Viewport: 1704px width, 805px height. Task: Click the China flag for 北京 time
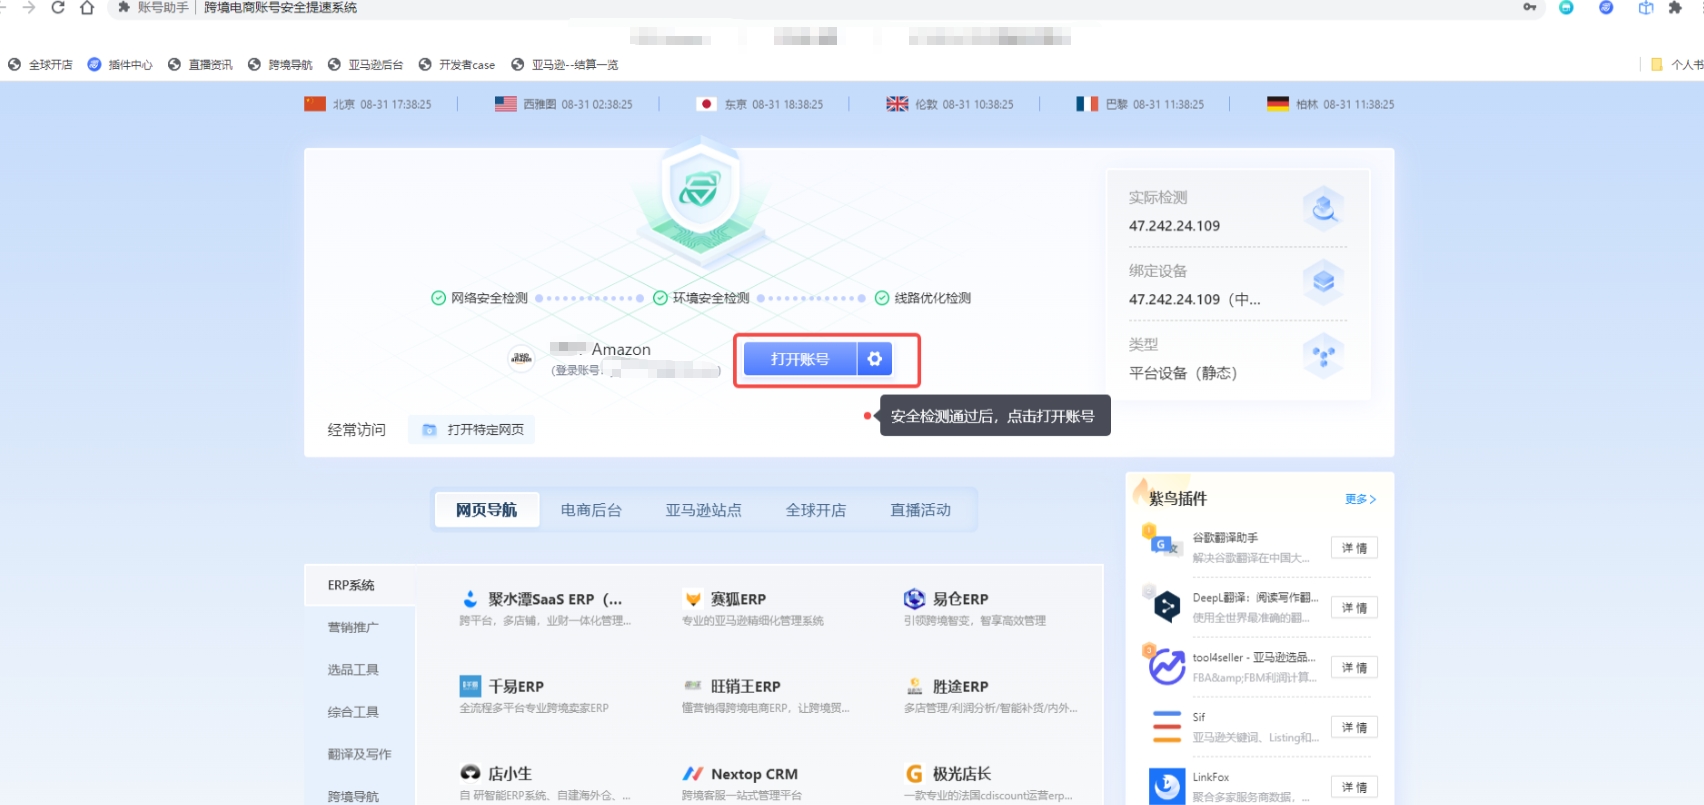click(x=315, y=104)
